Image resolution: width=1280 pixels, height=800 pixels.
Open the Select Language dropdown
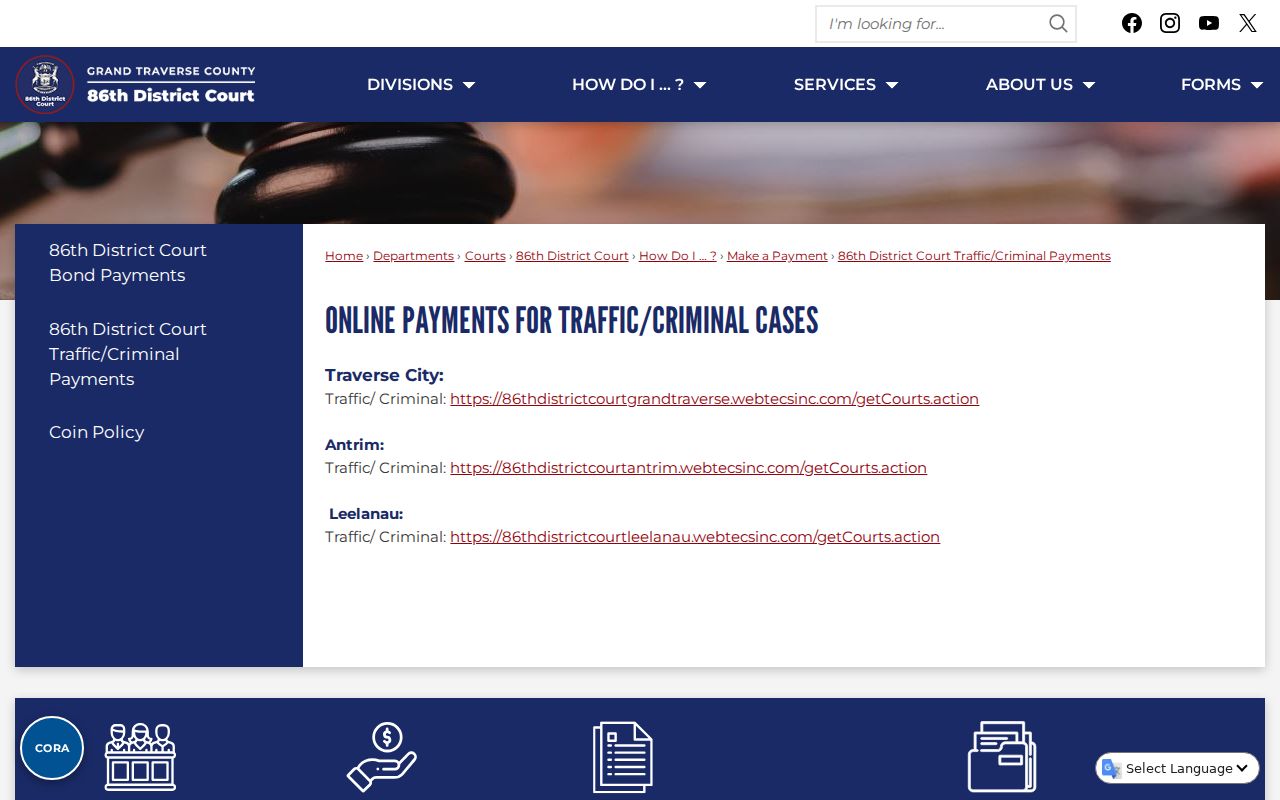pos(1178,768)
